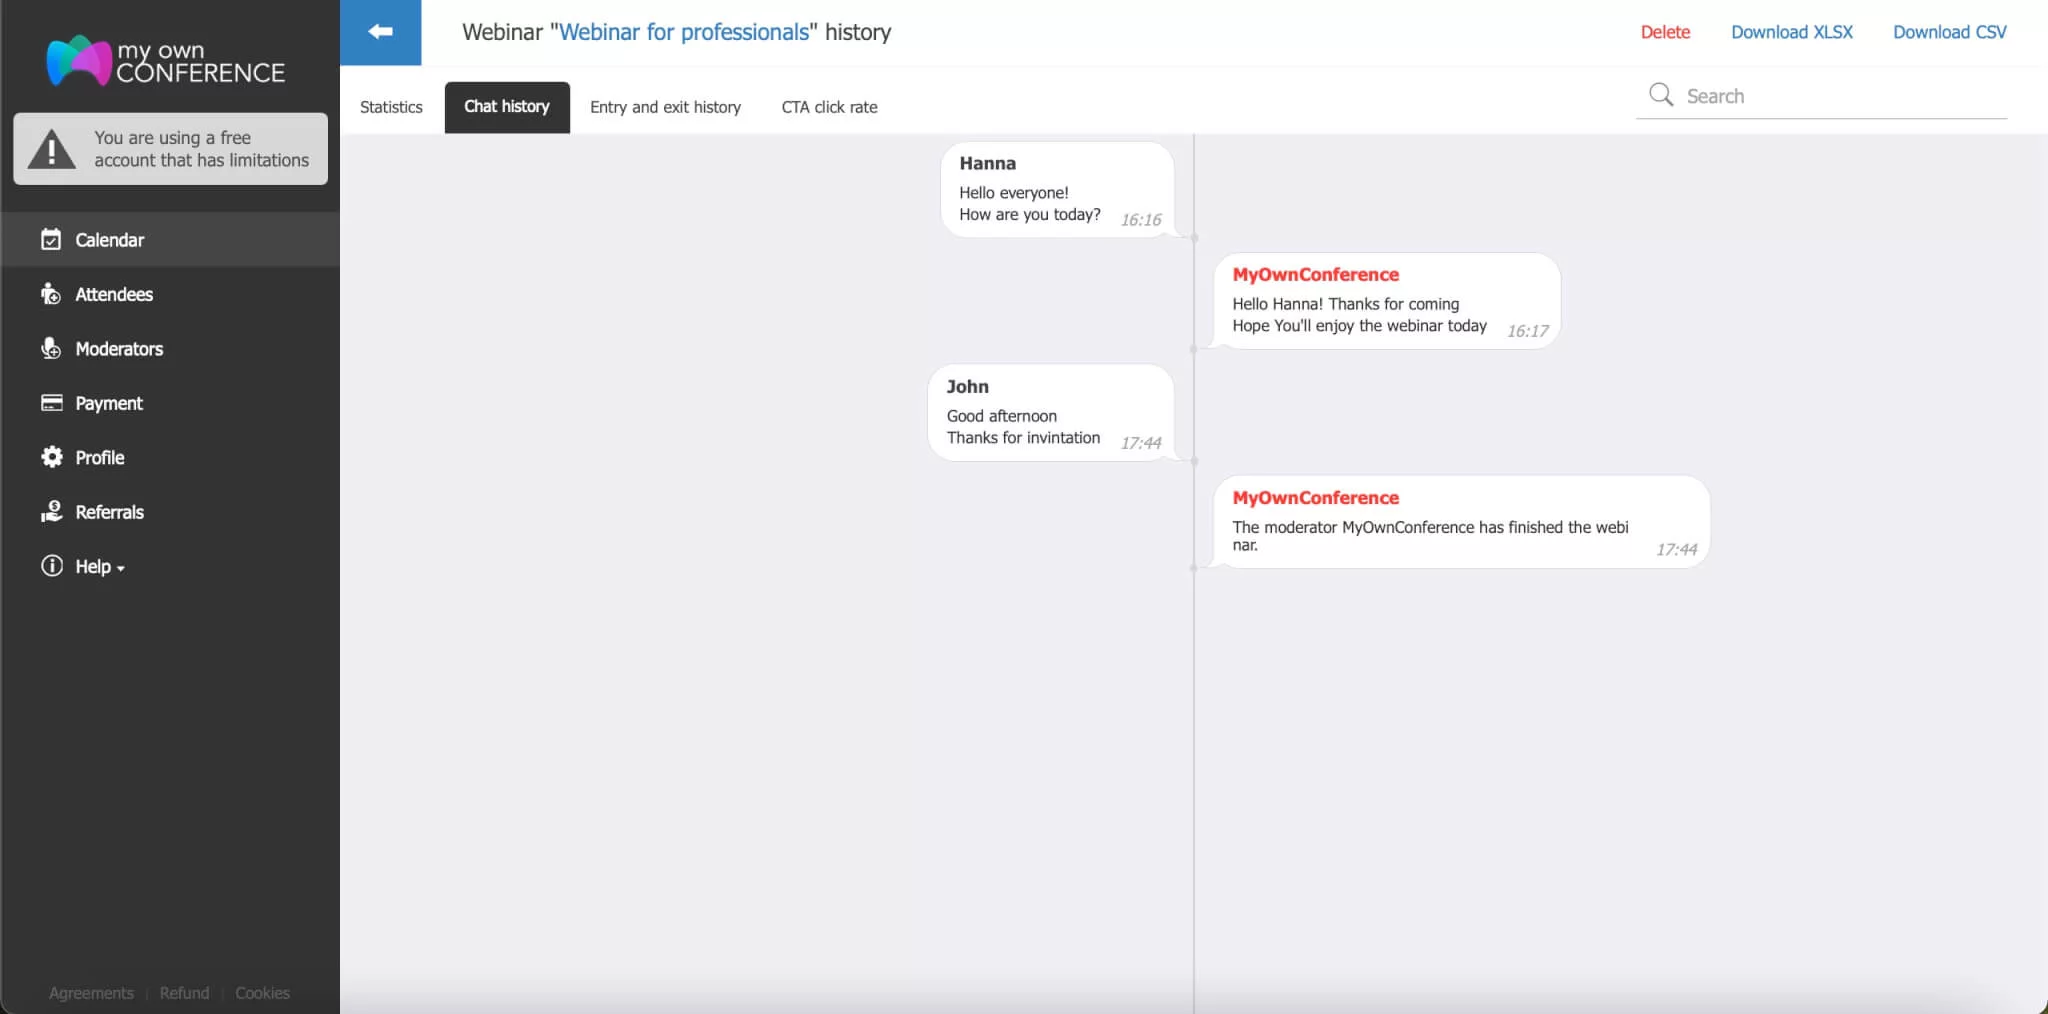Click the Help info icon
Image resolution: width=2048 pixels, height=1014 pixels.
pyautogui.click(x=50, y=565)
